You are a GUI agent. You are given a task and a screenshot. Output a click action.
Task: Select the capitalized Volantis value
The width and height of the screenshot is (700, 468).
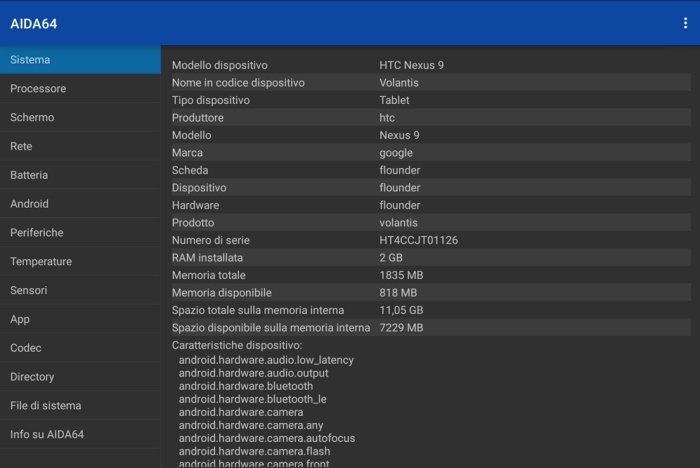pyautogui.click(x=399, y=83)
